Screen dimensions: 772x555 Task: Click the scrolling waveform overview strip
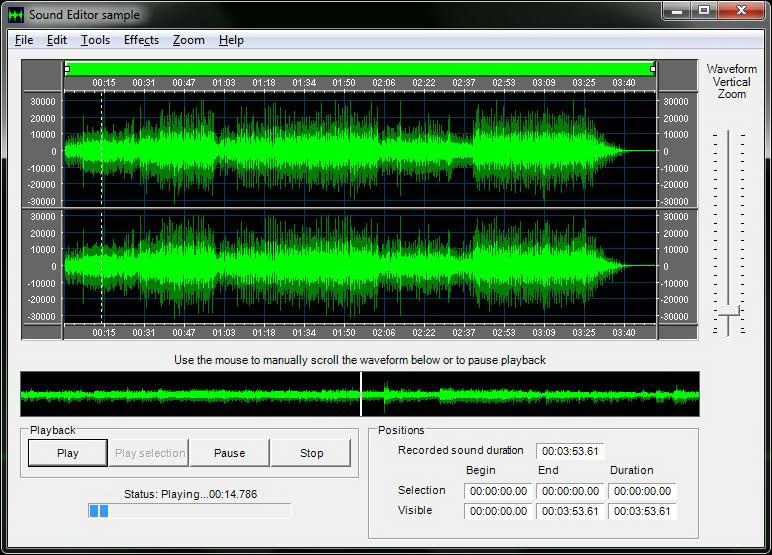pyautogui.click(x=359, y=395)
